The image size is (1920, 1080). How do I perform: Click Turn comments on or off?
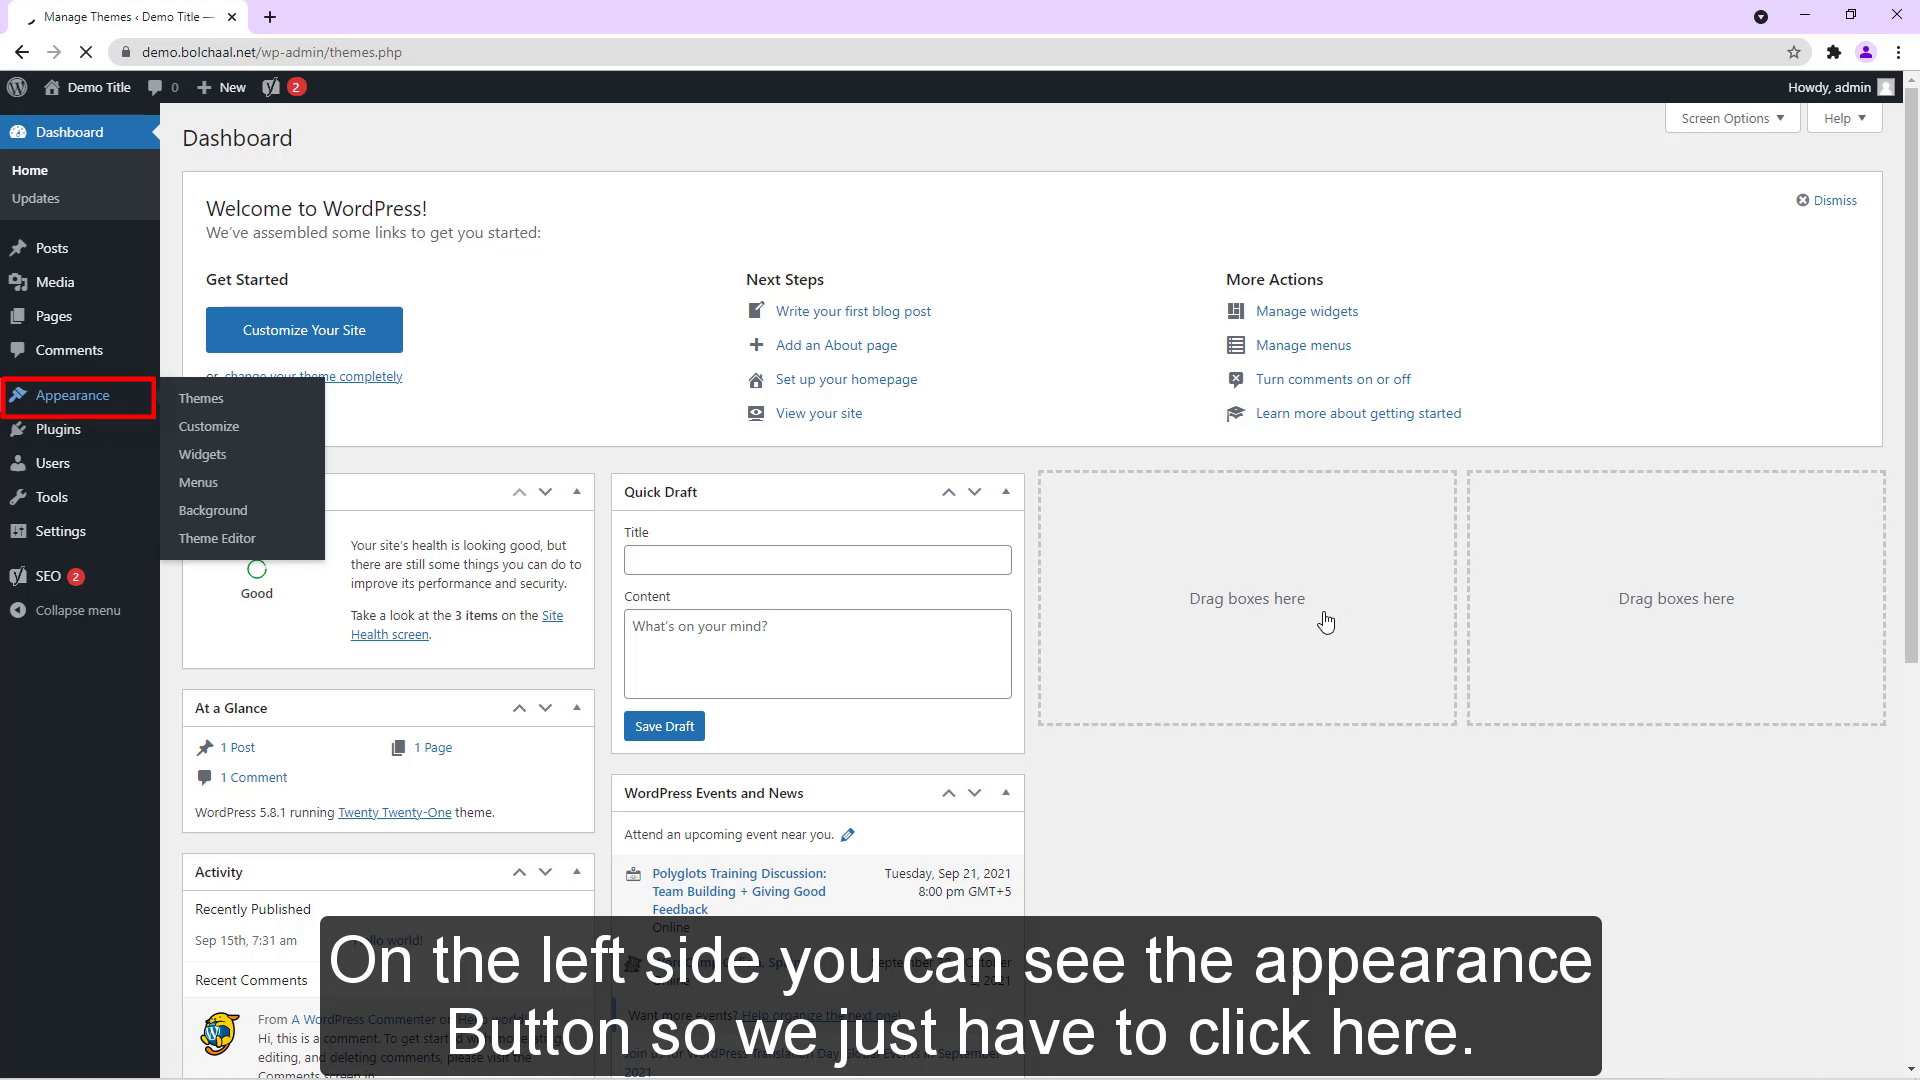[1333, 379]
